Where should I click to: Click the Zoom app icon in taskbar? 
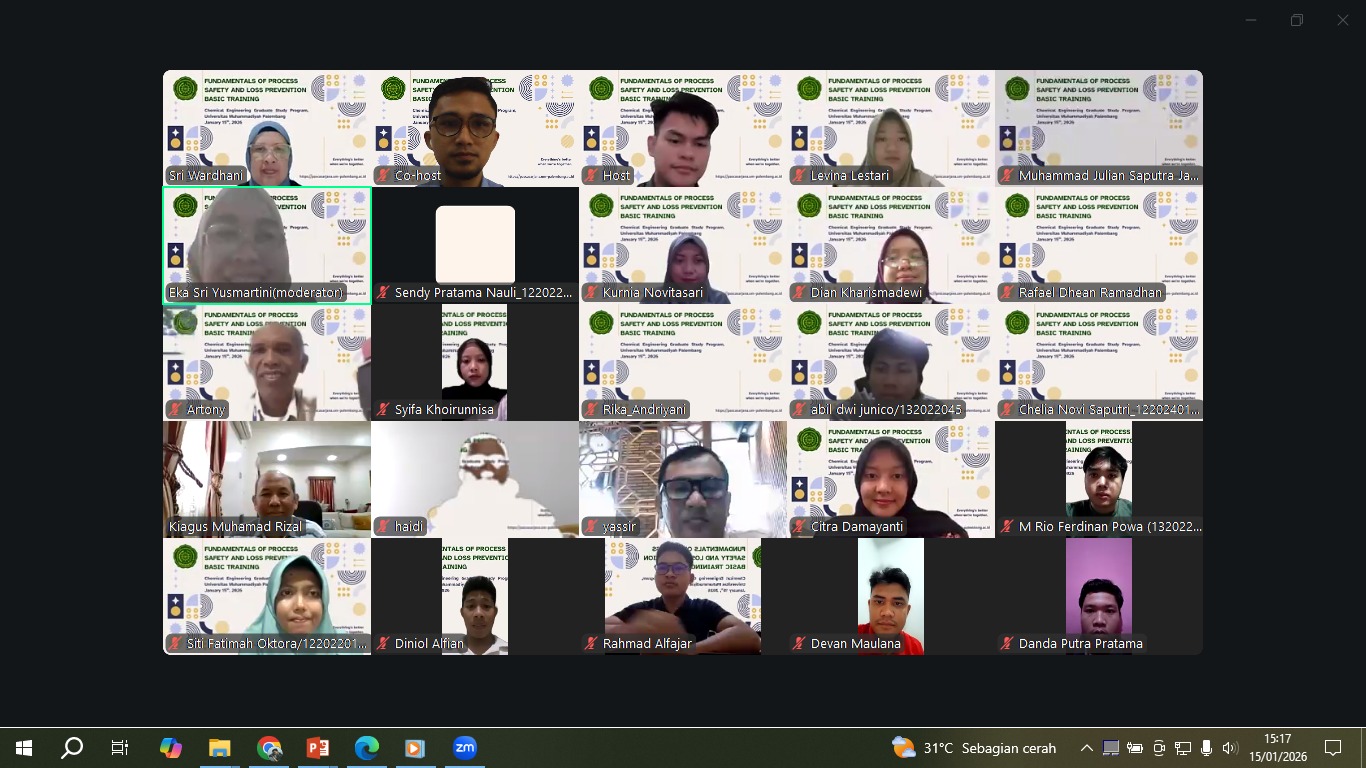465,748
